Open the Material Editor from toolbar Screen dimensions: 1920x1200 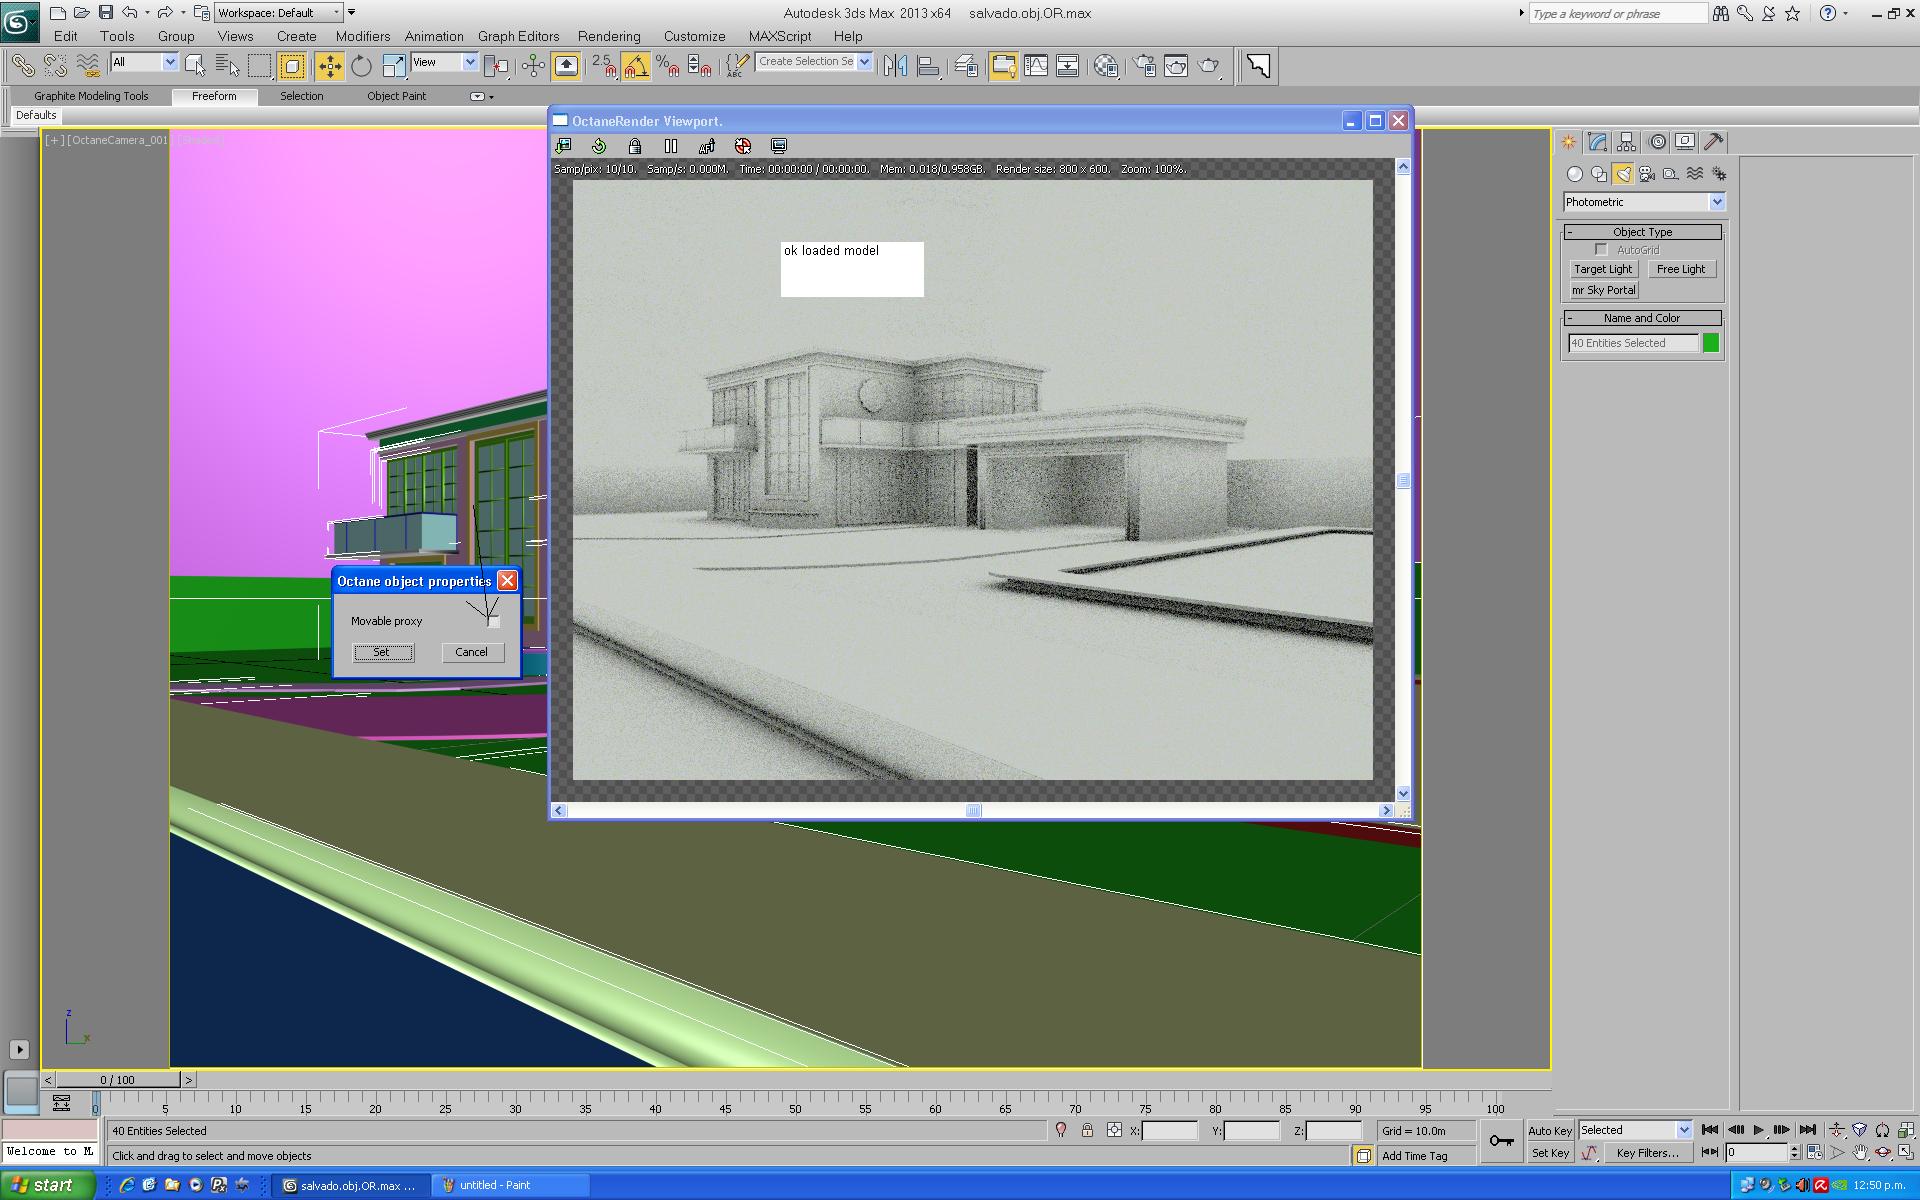[x=1106, y=66]
